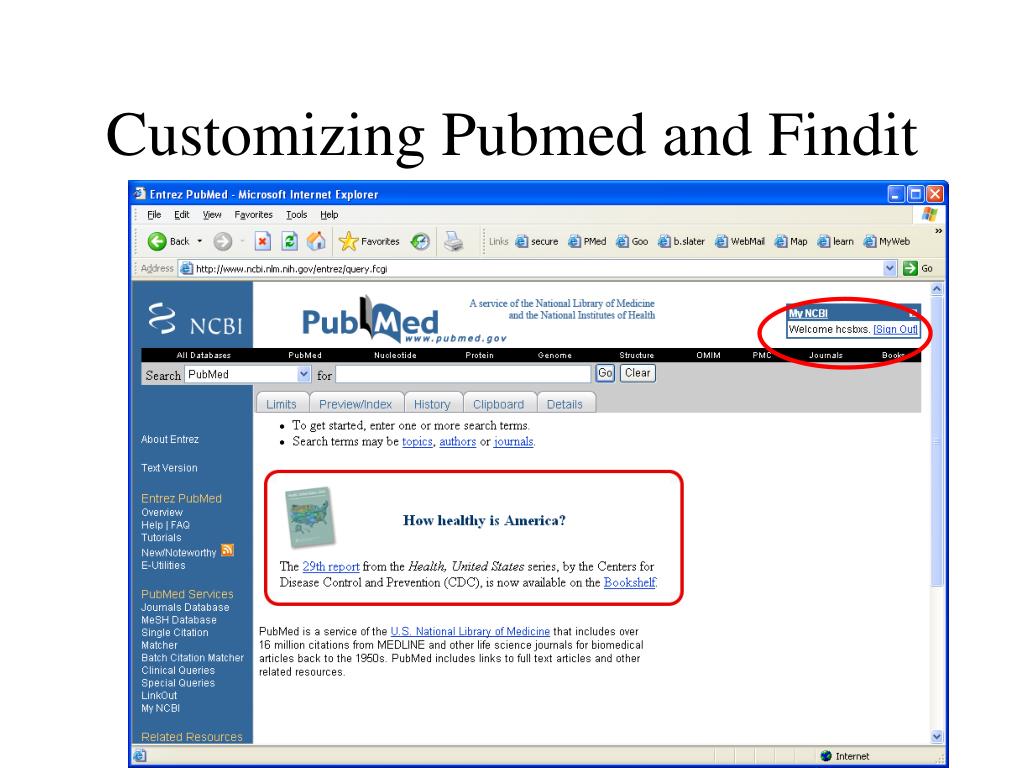
Task: Open the Help menu
Action: 329,214
